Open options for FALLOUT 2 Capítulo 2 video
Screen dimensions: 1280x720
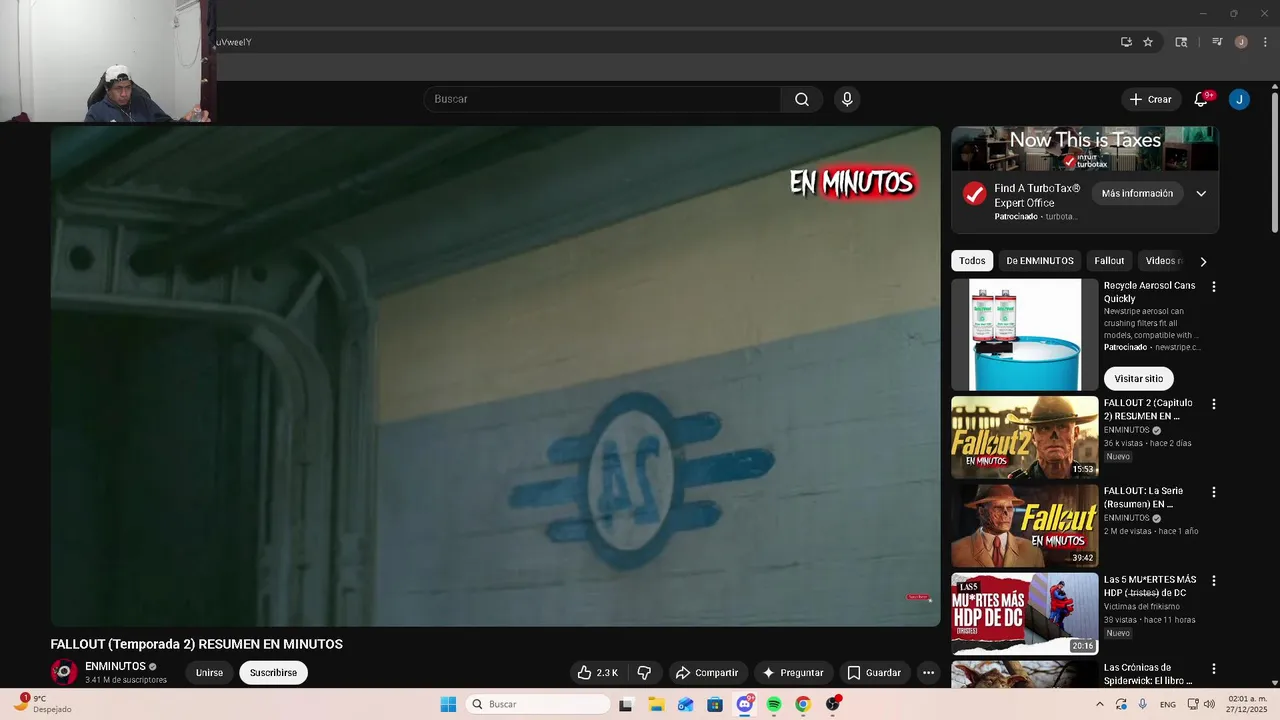point(1214,404)
